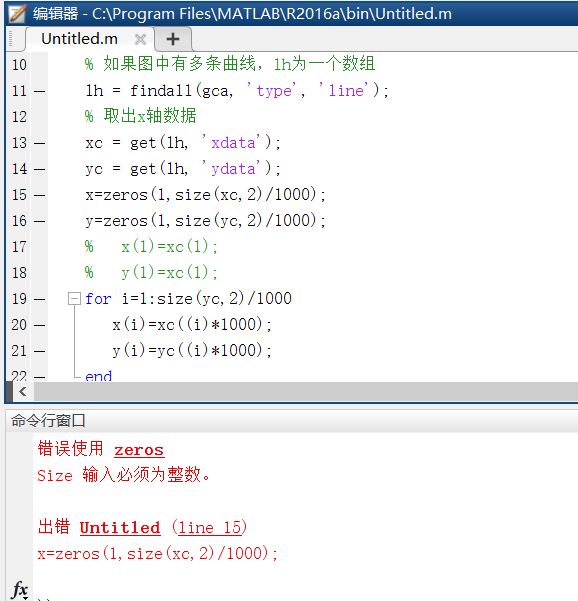Set breakpoint dash on line 19
Viewport: 578px width, 601px height.
pos(39,299)
